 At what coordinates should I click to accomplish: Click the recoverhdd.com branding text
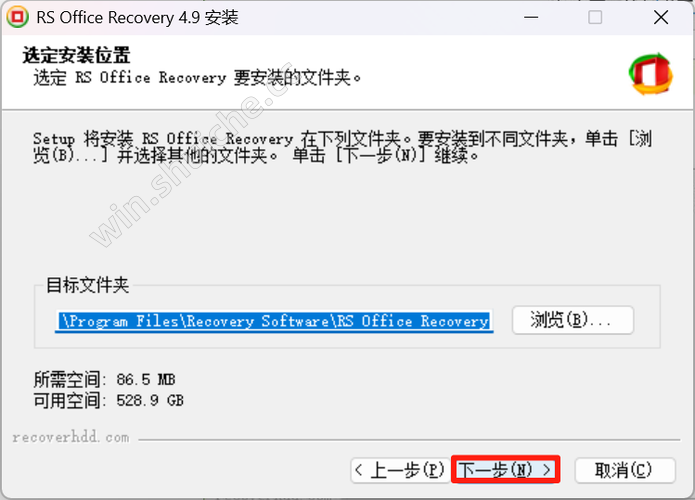point(71,438)
